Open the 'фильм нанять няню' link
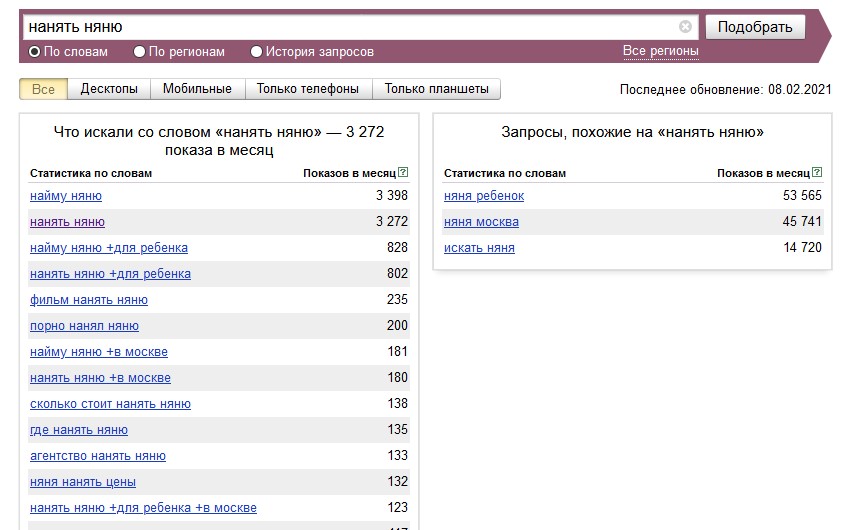 [89, 300]
